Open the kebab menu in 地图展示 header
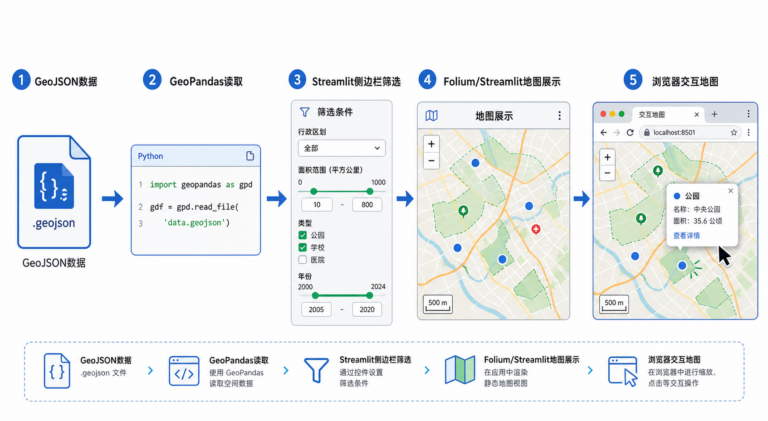 559,116
